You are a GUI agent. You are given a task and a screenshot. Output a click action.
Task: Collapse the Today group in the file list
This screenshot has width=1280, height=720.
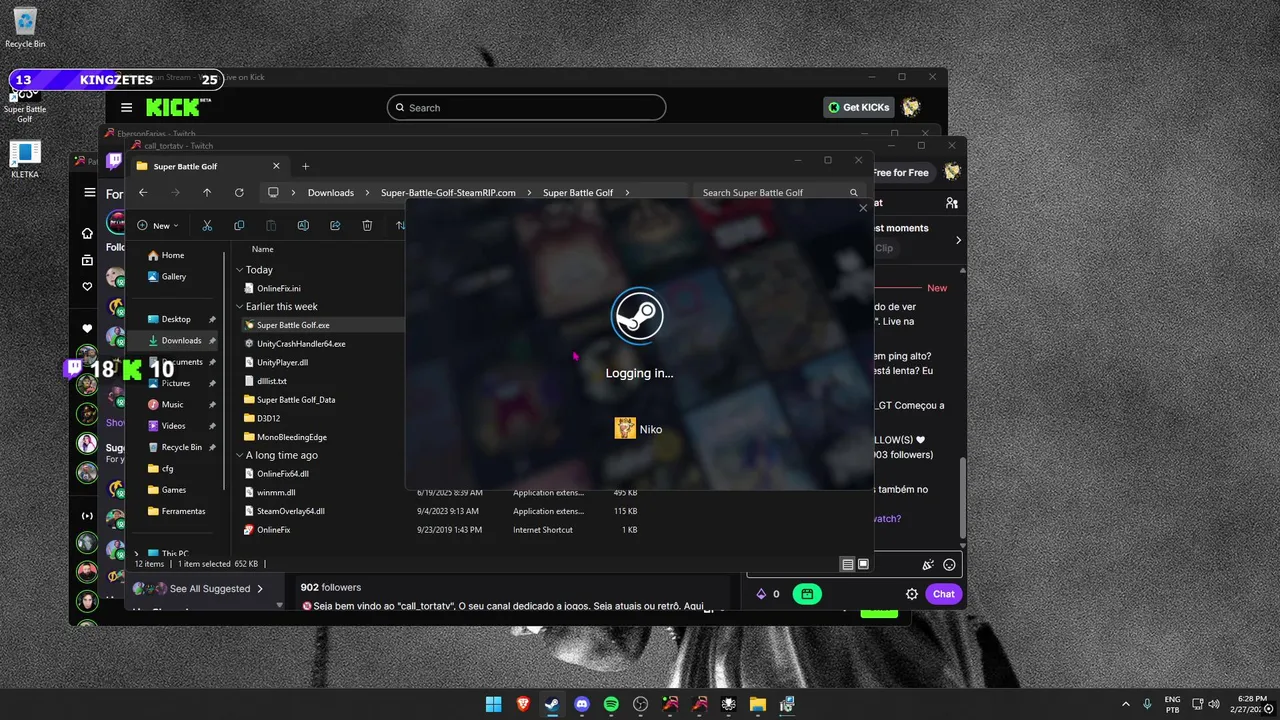coord(240,270)
